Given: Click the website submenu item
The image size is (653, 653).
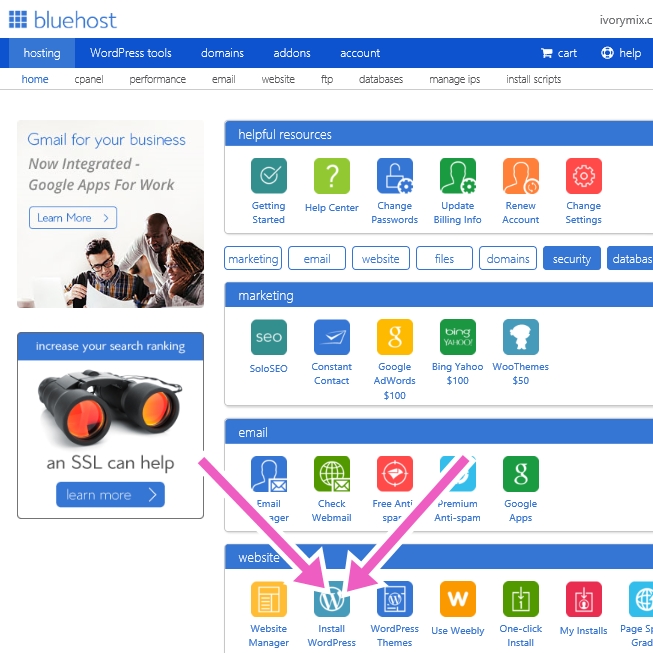Looking at the screenshot, I should click(x=278, y=79).
